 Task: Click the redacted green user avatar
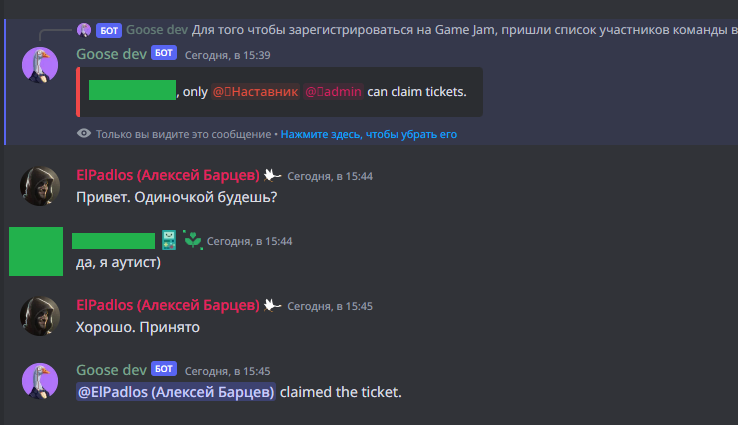(36, 251)
